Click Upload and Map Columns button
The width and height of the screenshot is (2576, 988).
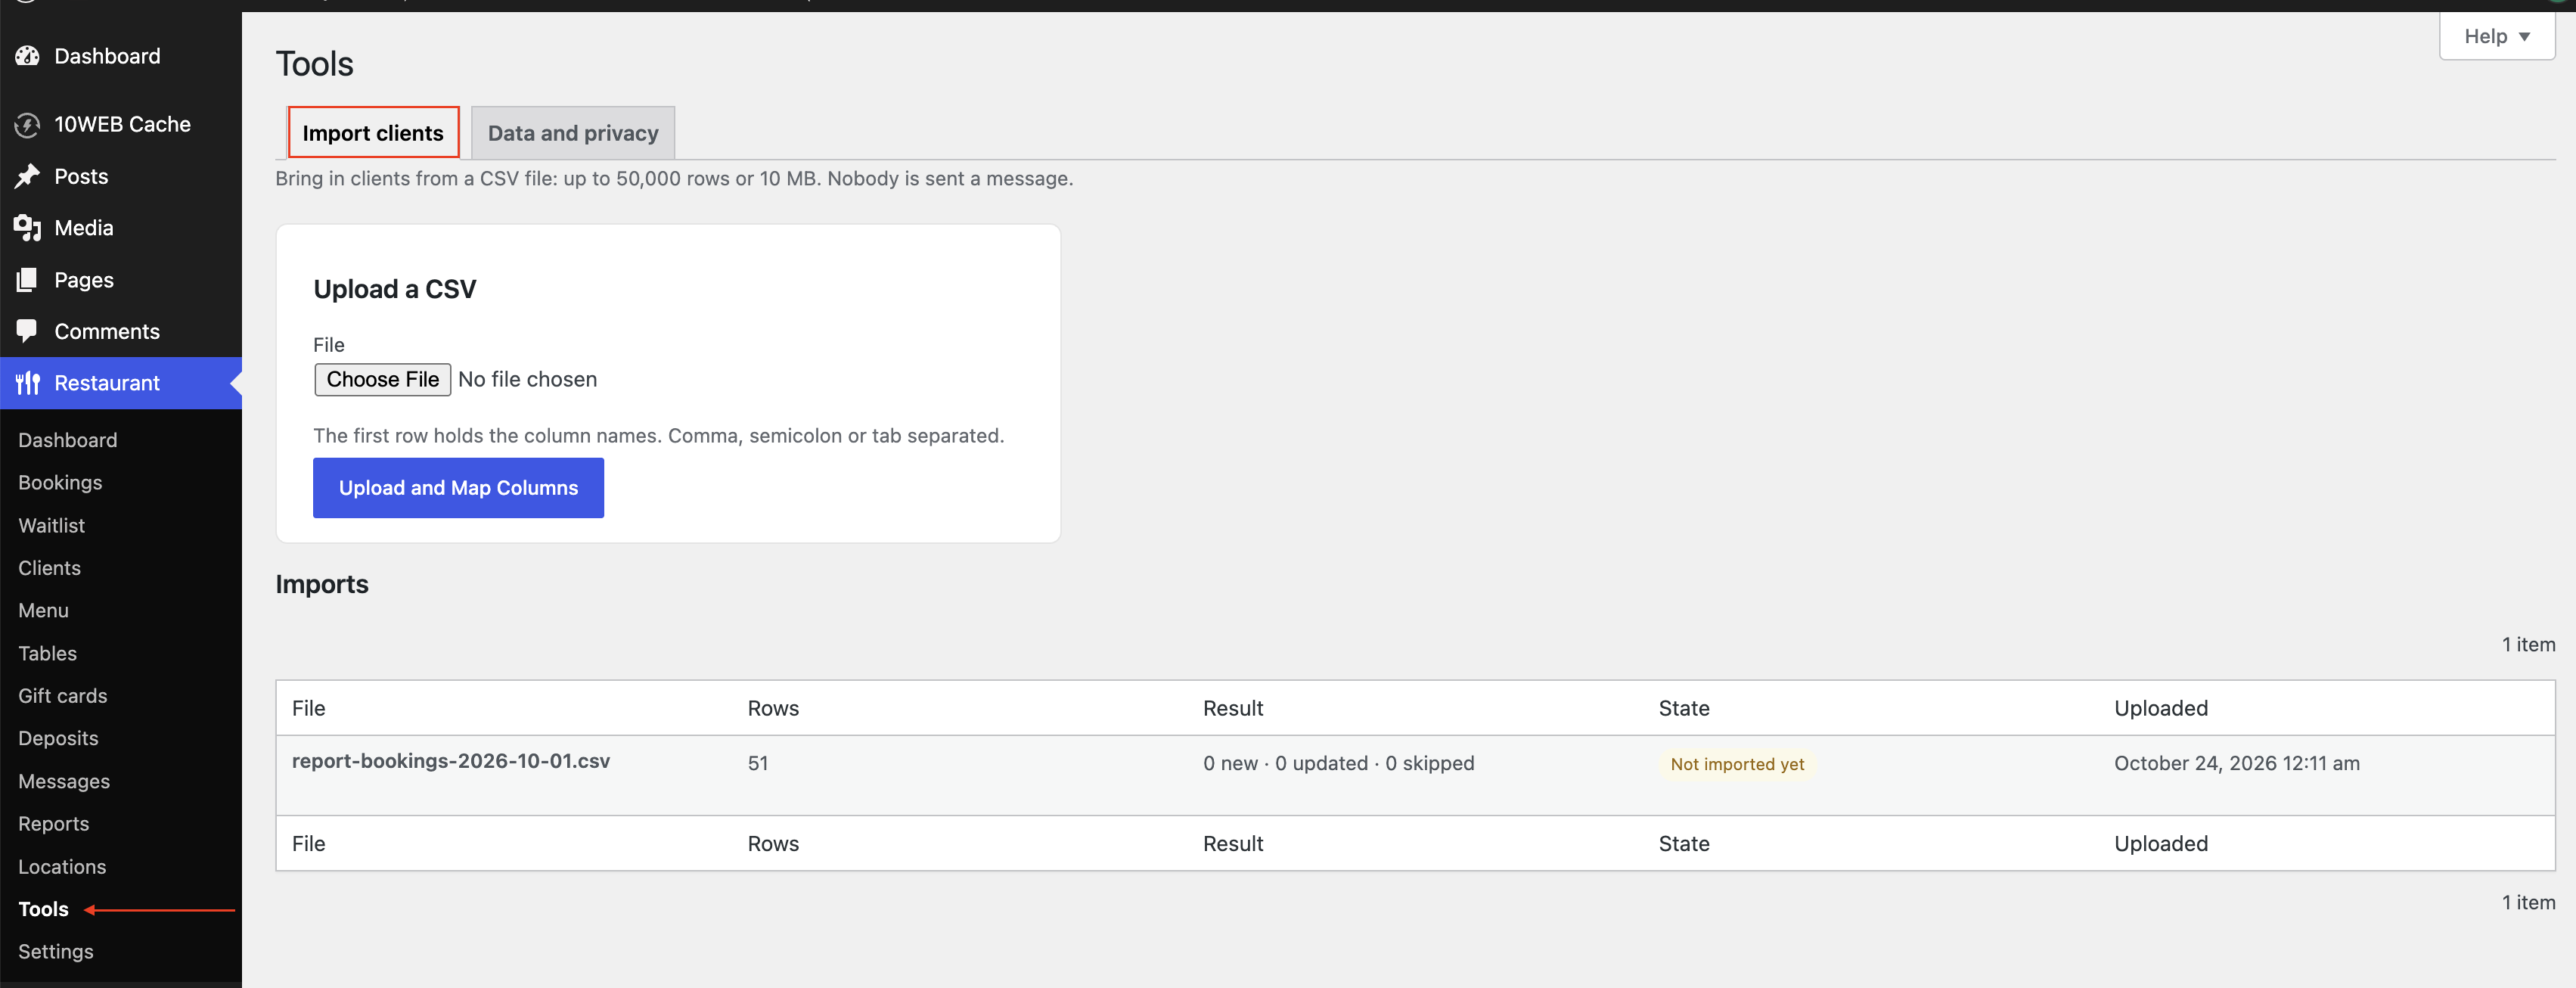tap(458, 488)
